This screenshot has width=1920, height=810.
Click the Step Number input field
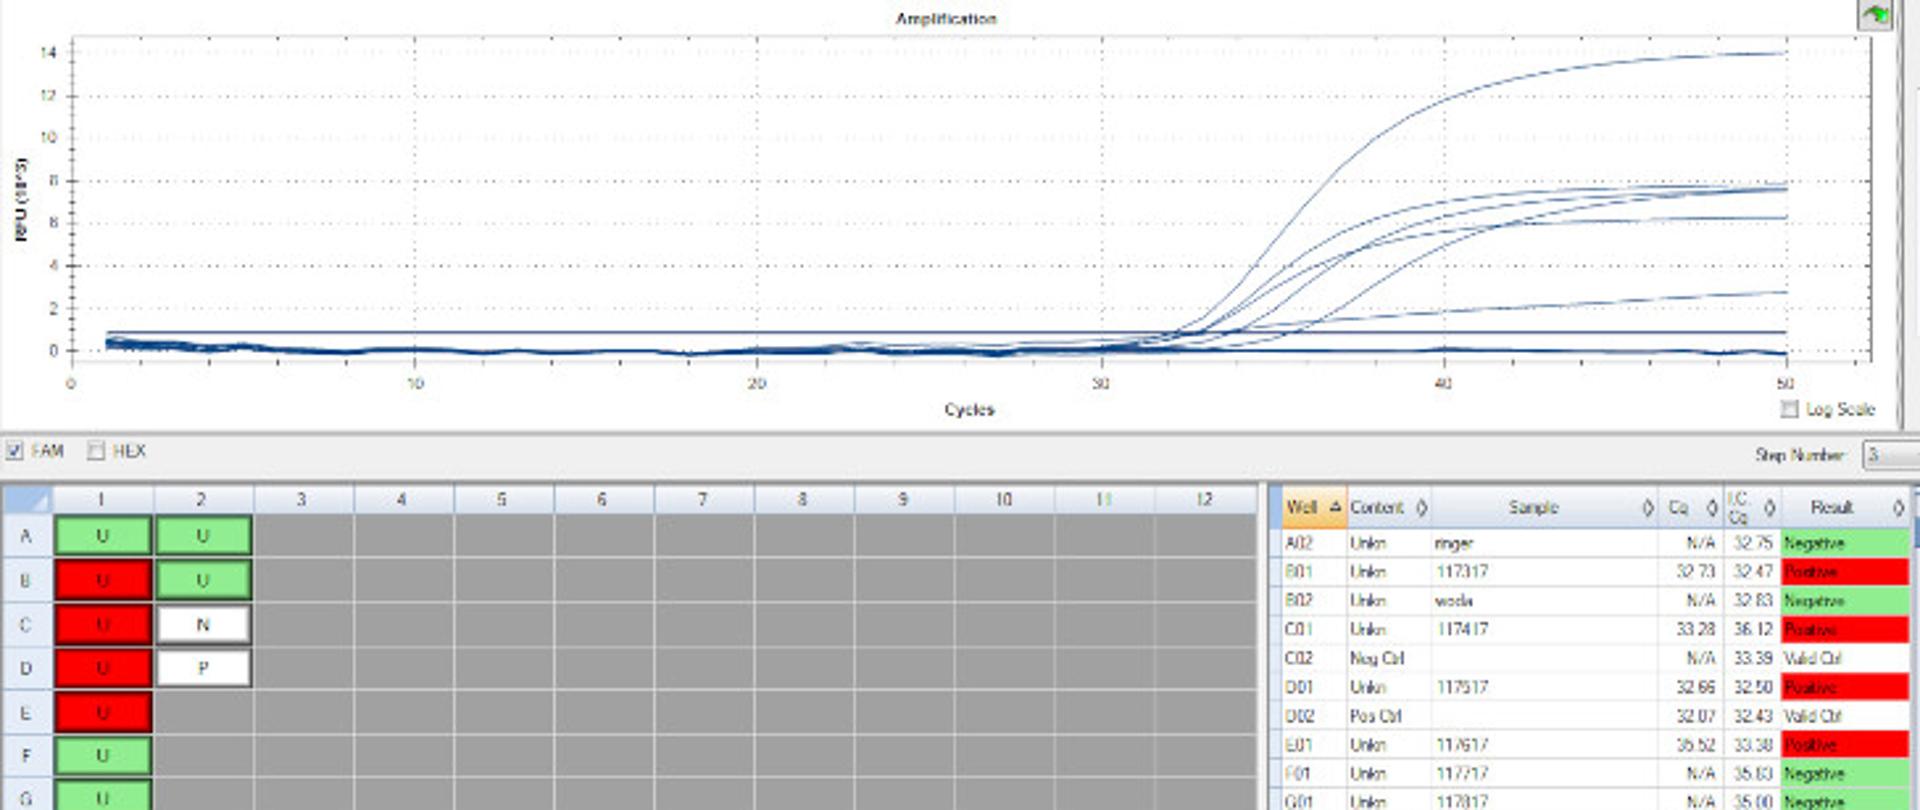pyautogui.click(x=1890, y=455)
